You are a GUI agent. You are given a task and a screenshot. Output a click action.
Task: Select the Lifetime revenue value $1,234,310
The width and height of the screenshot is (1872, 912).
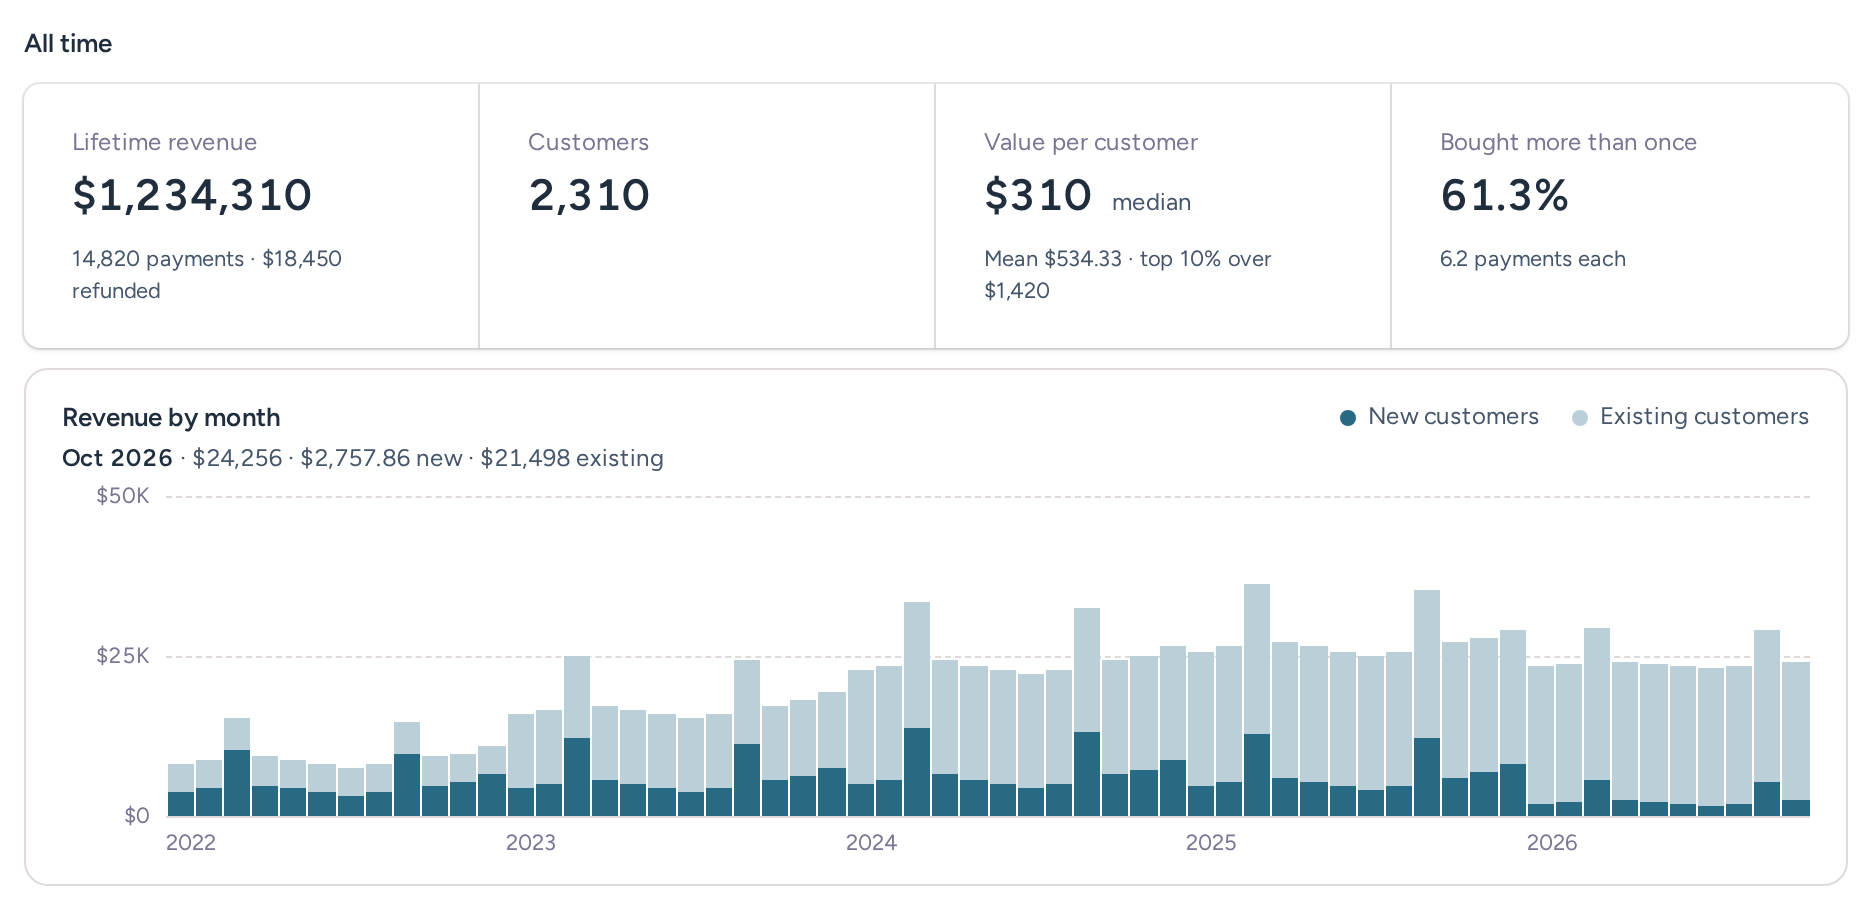click(192, 195)
